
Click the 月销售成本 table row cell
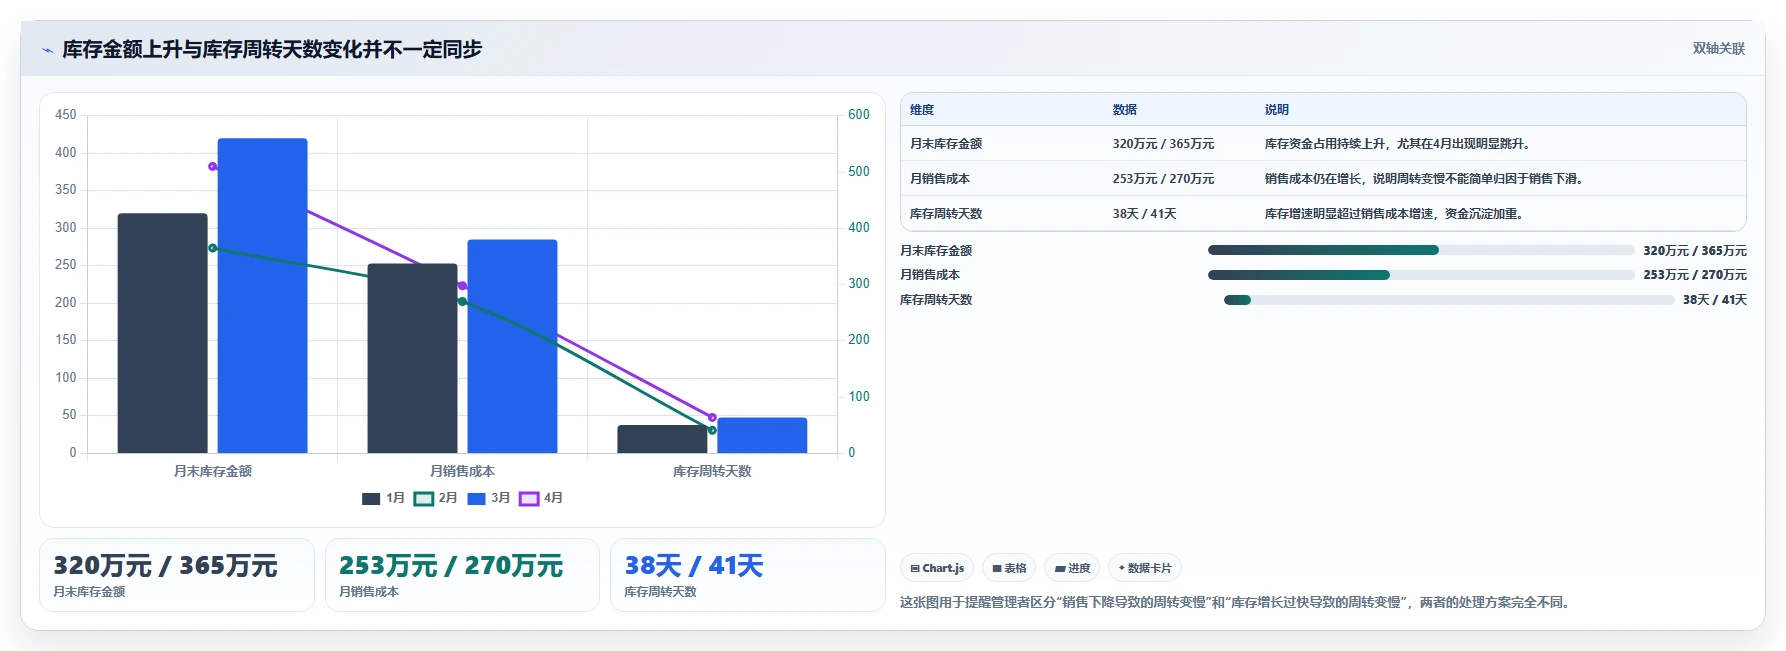pos(940,179)
